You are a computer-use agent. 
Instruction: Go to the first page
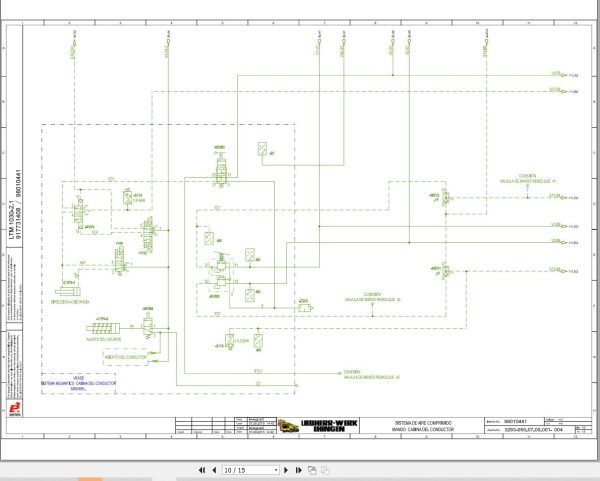[x=202, y=470]
